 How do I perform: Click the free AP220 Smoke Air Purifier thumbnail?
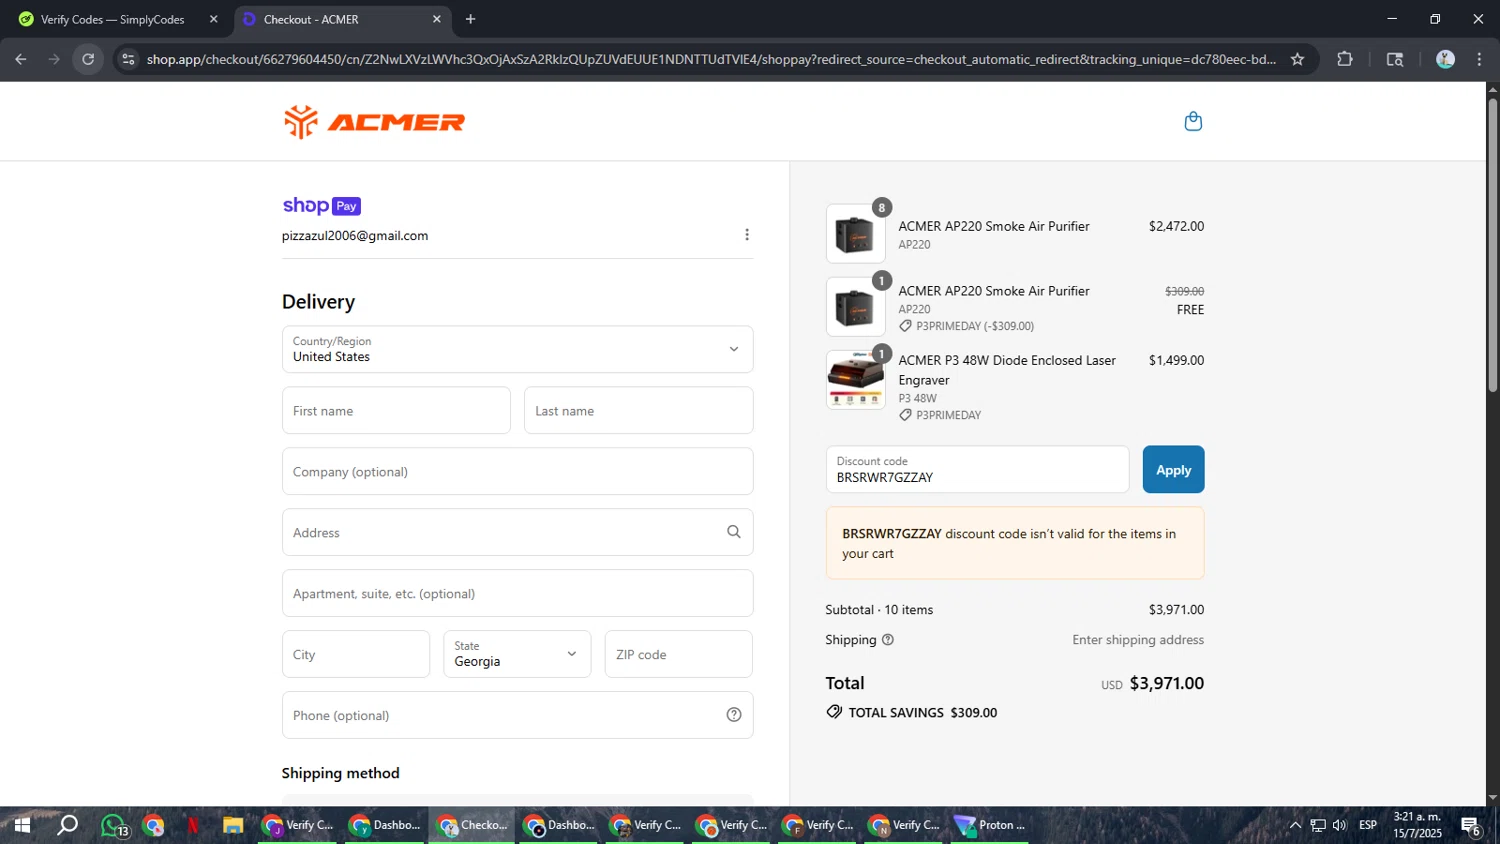(855, 307)
